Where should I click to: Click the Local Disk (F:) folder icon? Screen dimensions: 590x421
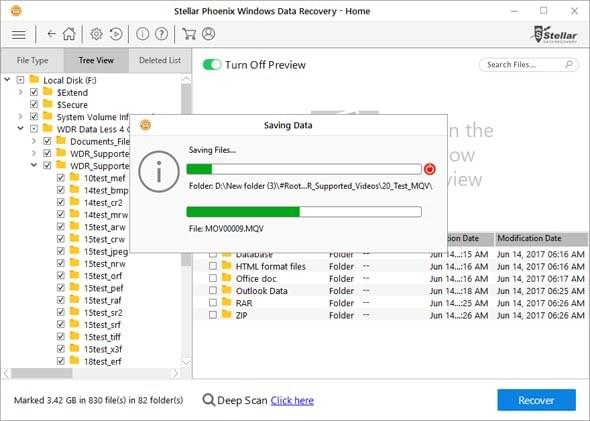tap(34, 79)
